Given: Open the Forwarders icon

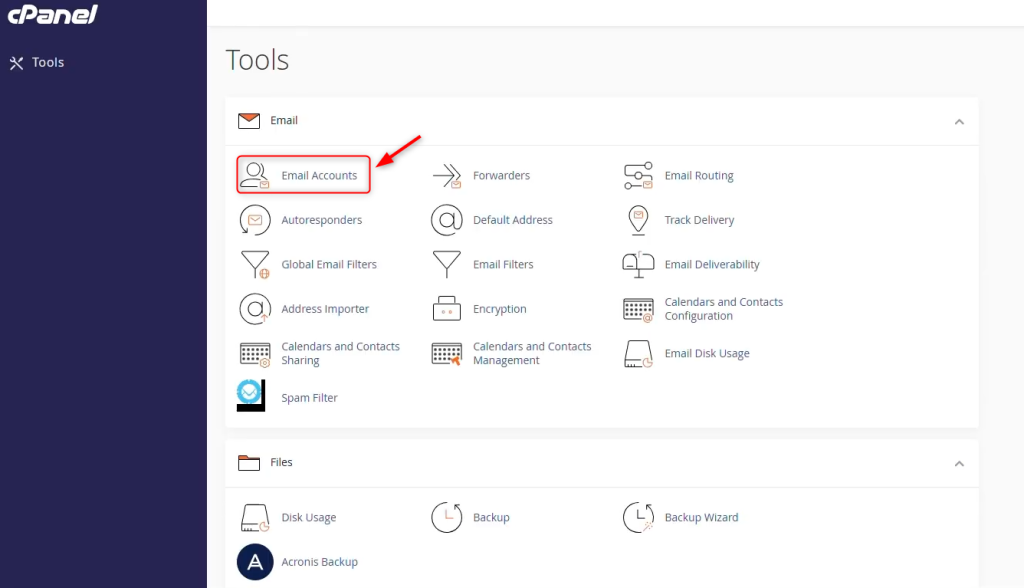Looking at the screenshot, I should pos(447,175).
